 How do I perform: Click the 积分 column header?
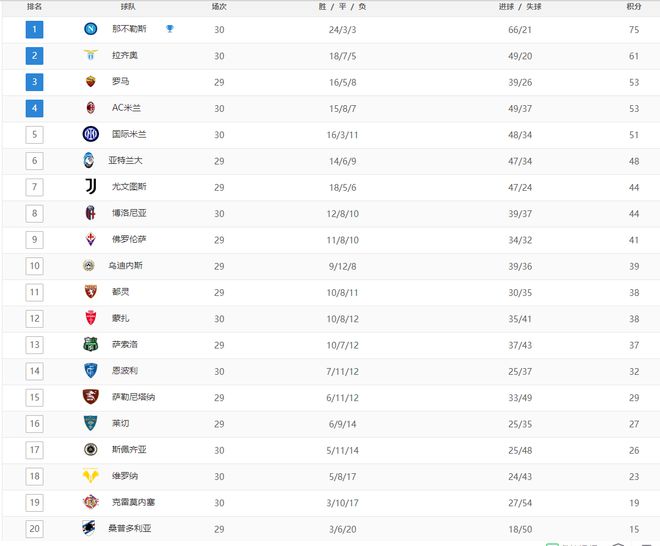pyautogui.click(x=634, y=7)
